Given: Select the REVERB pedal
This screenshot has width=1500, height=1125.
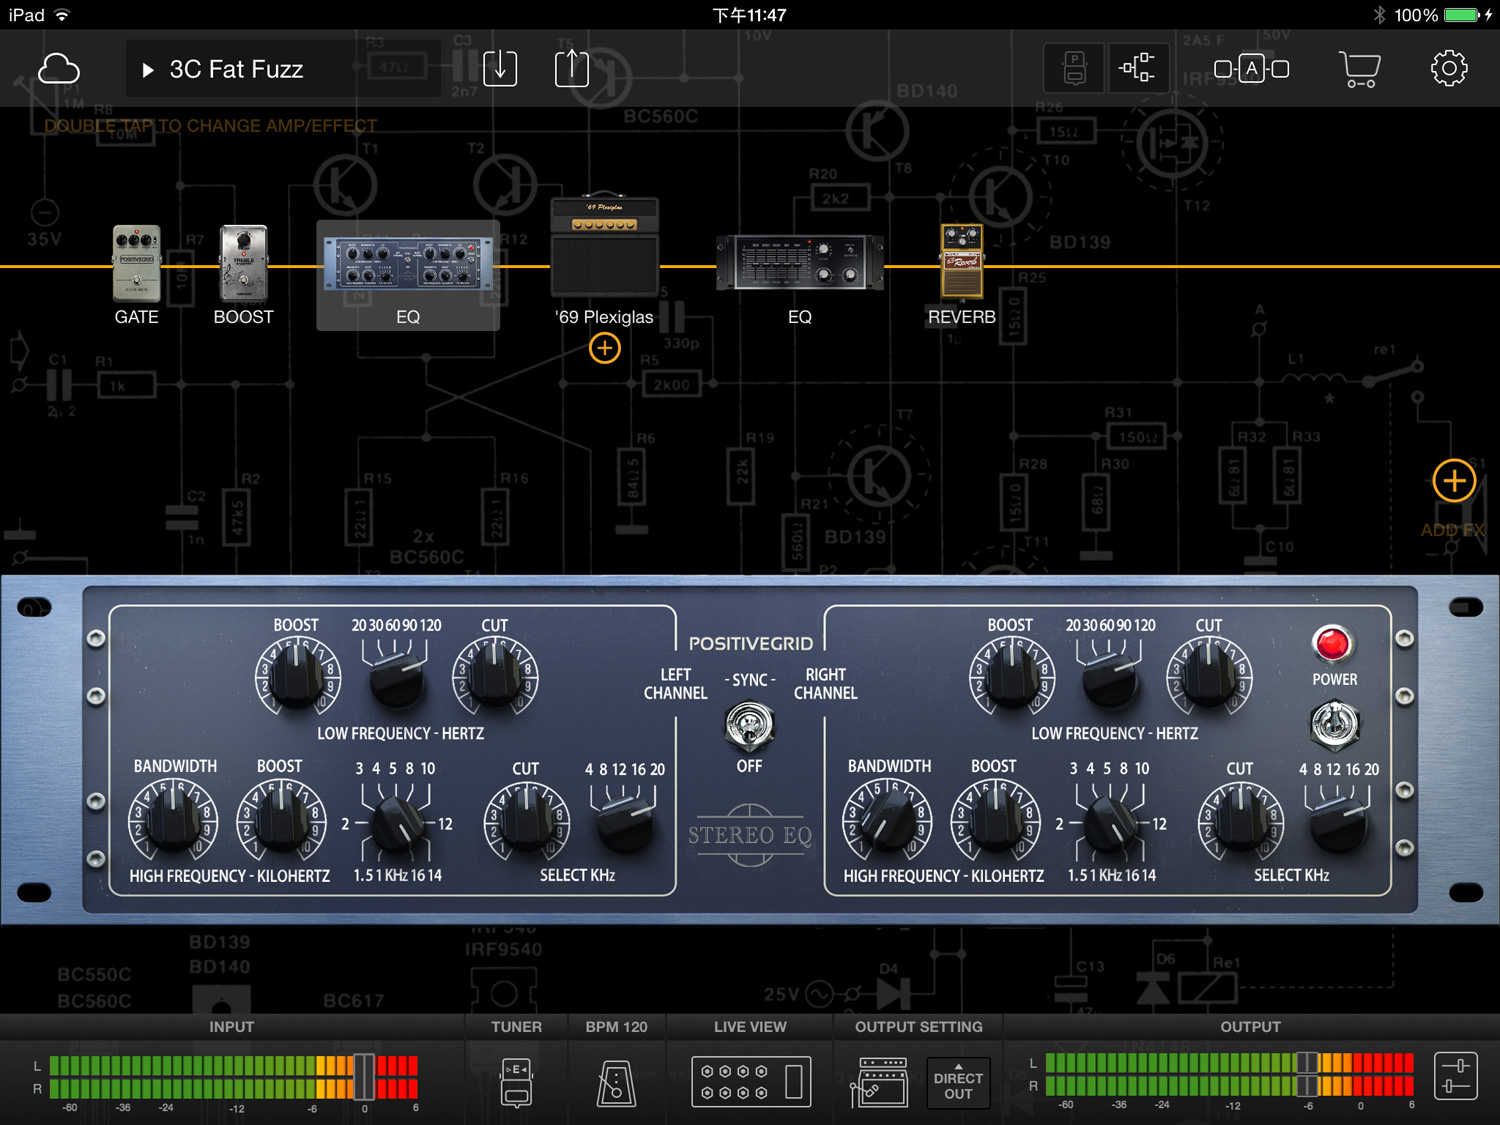Looking at the screenshot, I should [962, 261].
